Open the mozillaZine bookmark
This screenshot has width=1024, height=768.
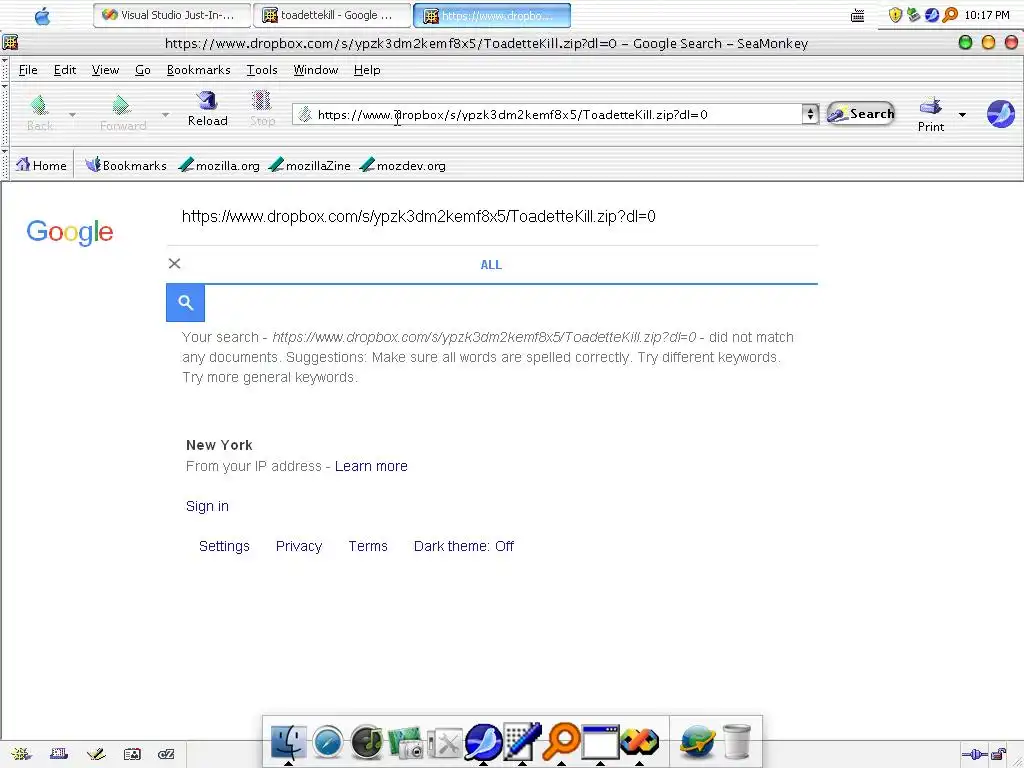(310, 165)
